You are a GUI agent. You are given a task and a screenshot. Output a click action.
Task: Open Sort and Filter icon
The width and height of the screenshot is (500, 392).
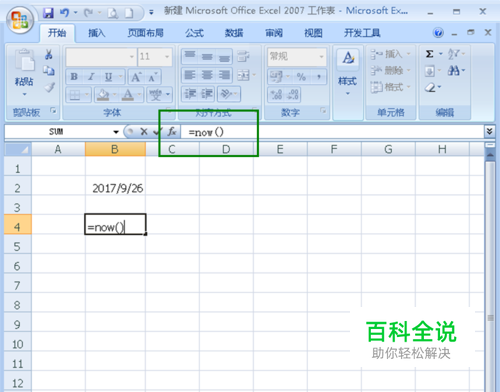(x=453, y=54)
